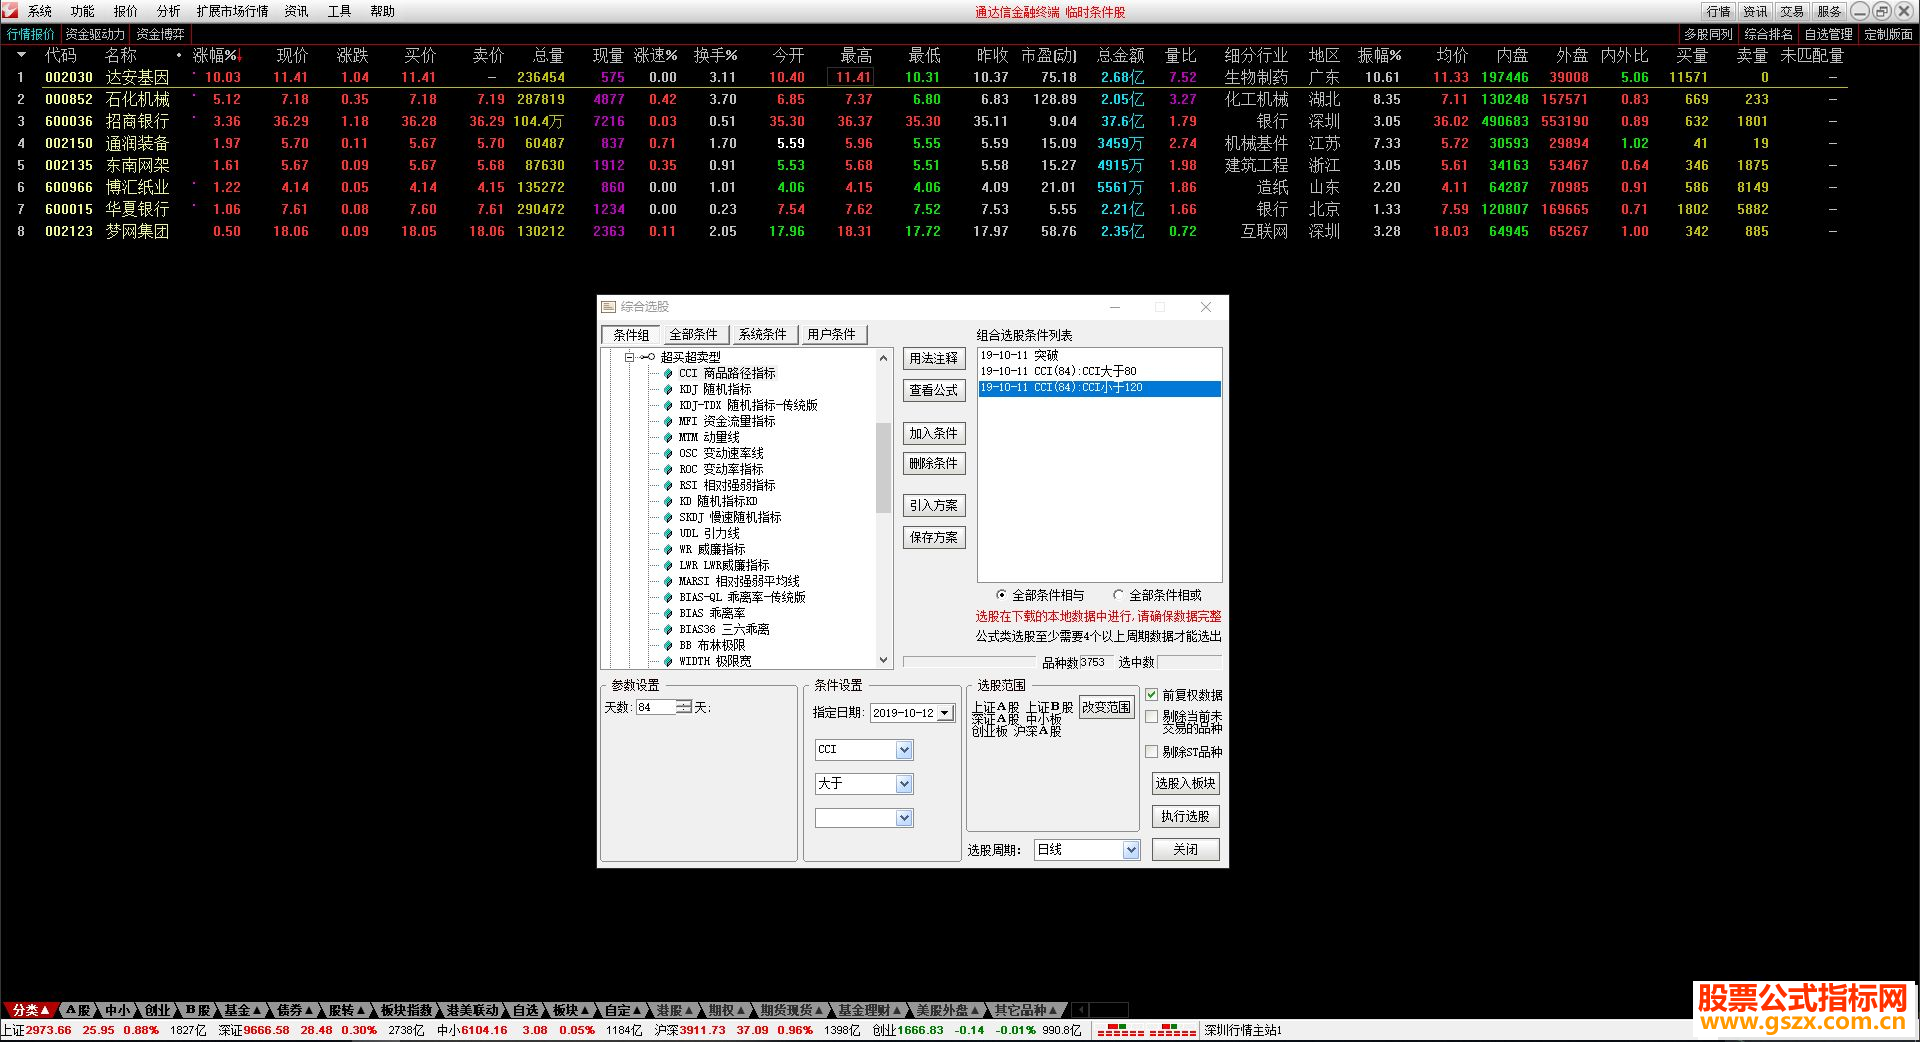Click the 涨幅% column header
Screen dimensions: 1920x1042
click(x=217, y=55)
